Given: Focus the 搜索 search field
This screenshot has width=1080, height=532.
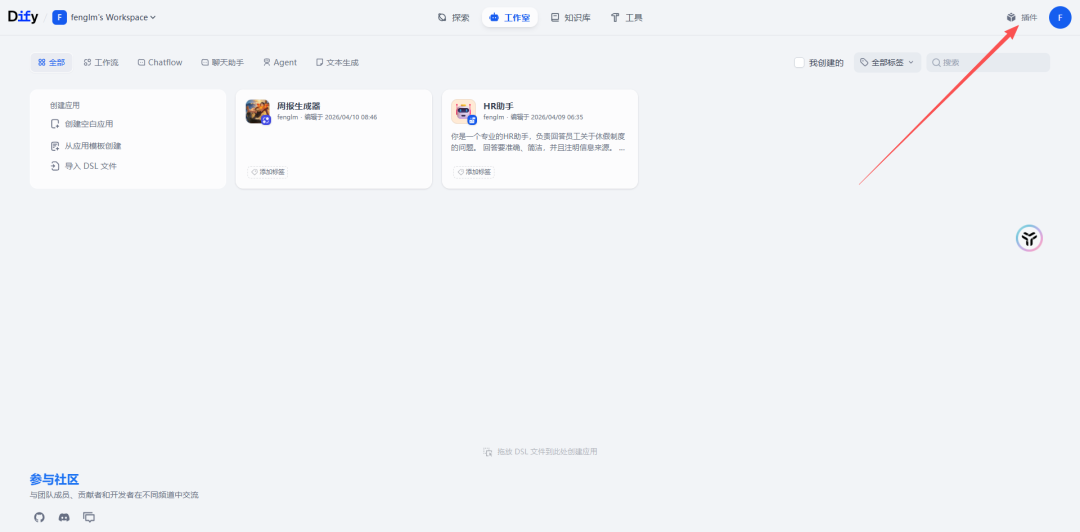Looking at the screenshot, I should (988, 62).
